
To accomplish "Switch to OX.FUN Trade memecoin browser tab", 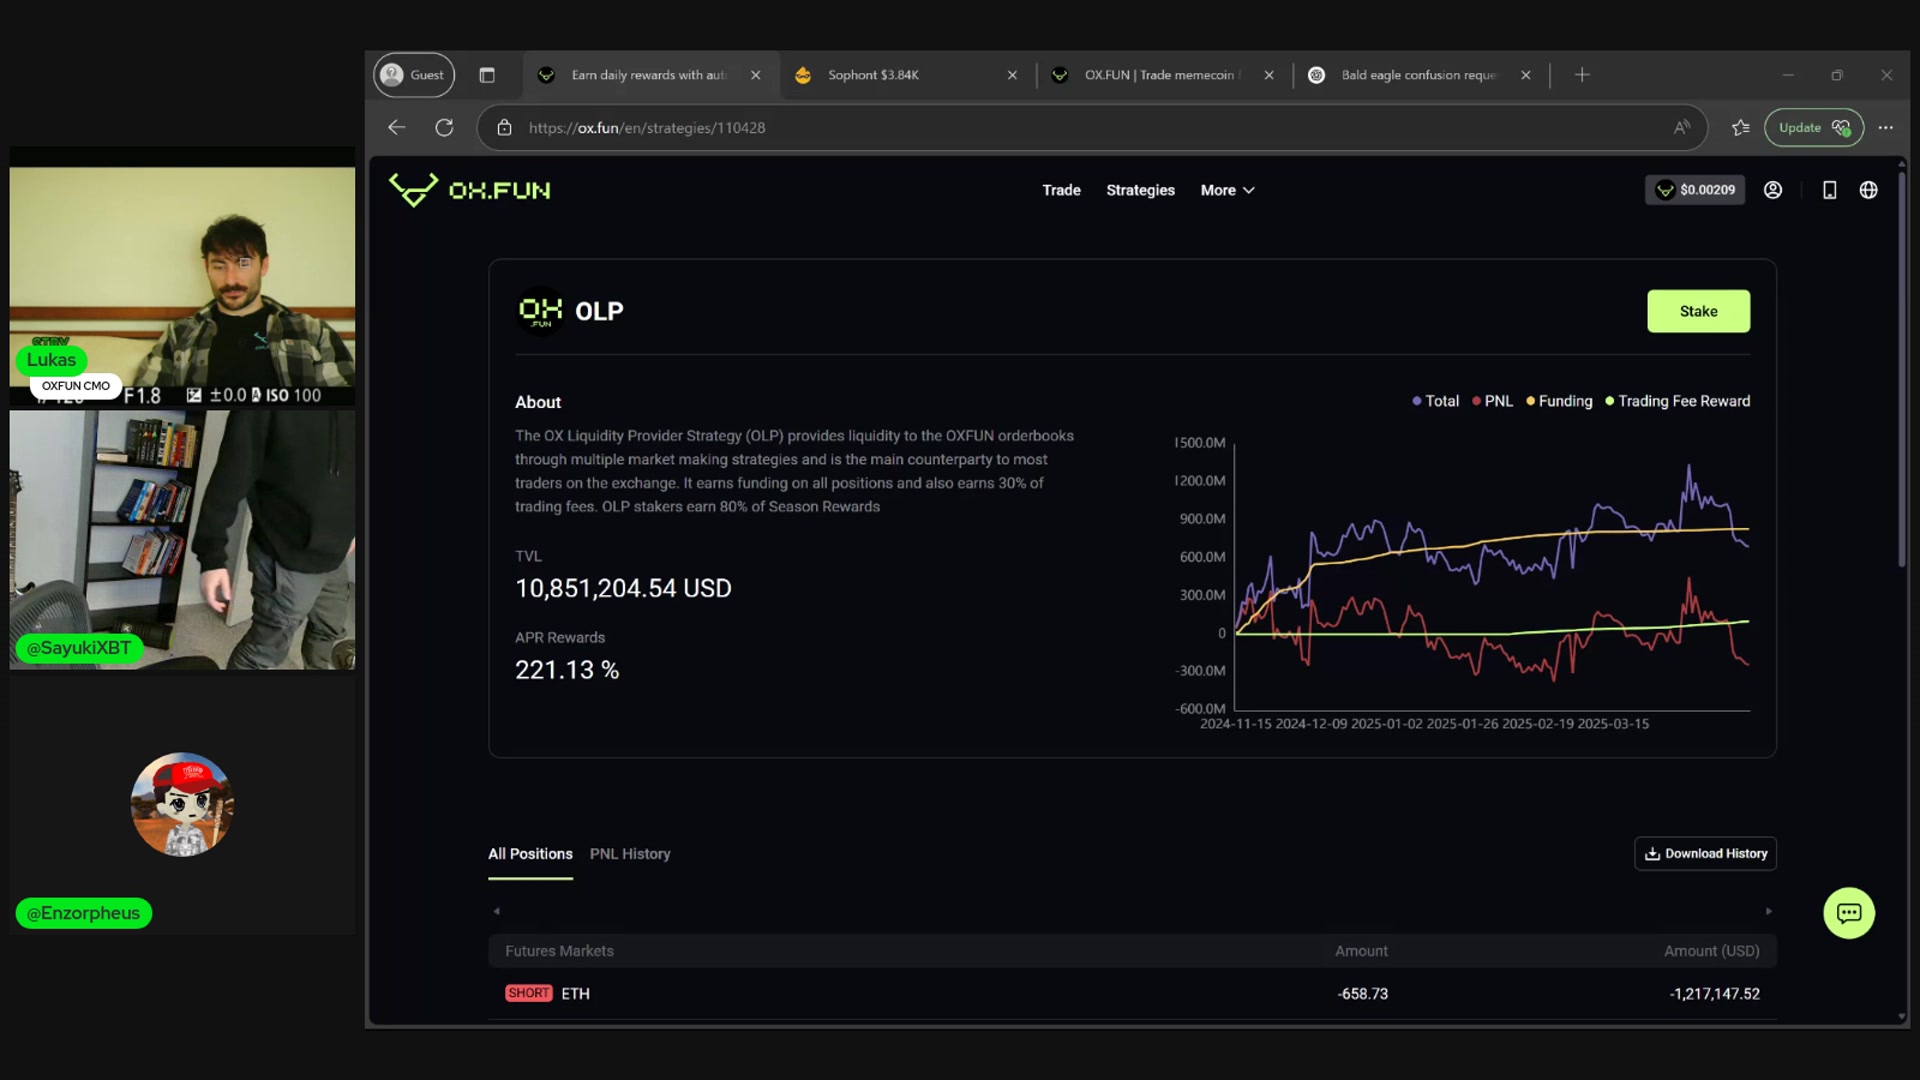I will pyautogui.click(x=1163, y=75).
